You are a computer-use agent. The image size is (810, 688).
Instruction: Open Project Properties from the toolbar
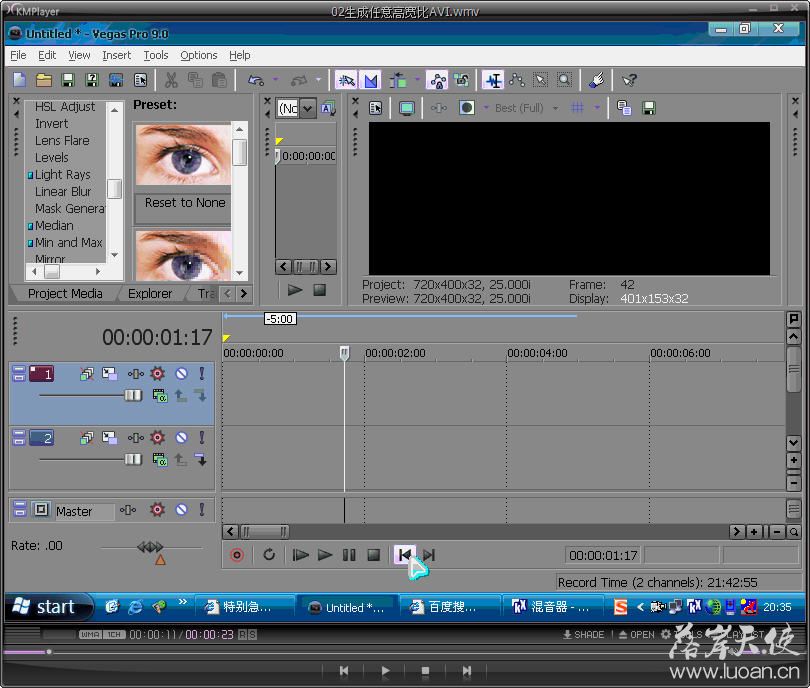[x=141, y=80]
